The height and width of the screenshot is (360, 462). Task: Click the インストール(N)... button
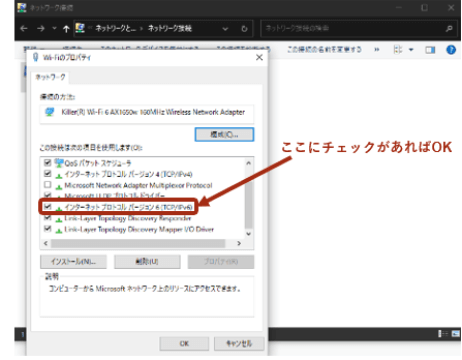point(73,262)
